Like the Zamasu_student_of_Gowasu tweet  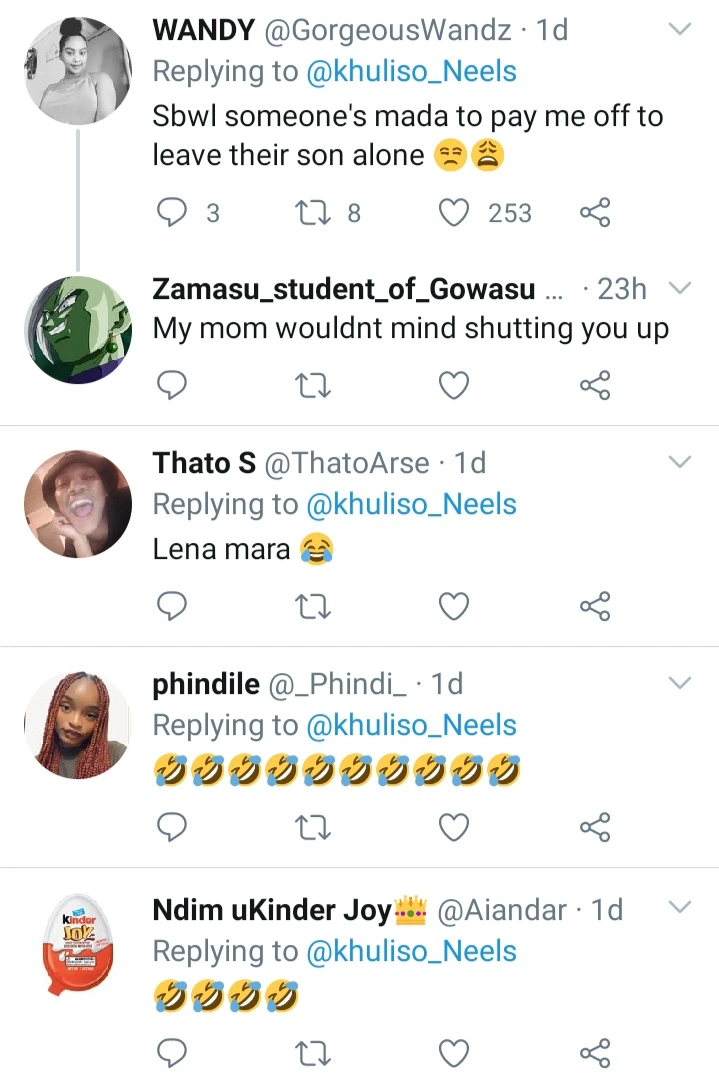[x=455, y=385]
